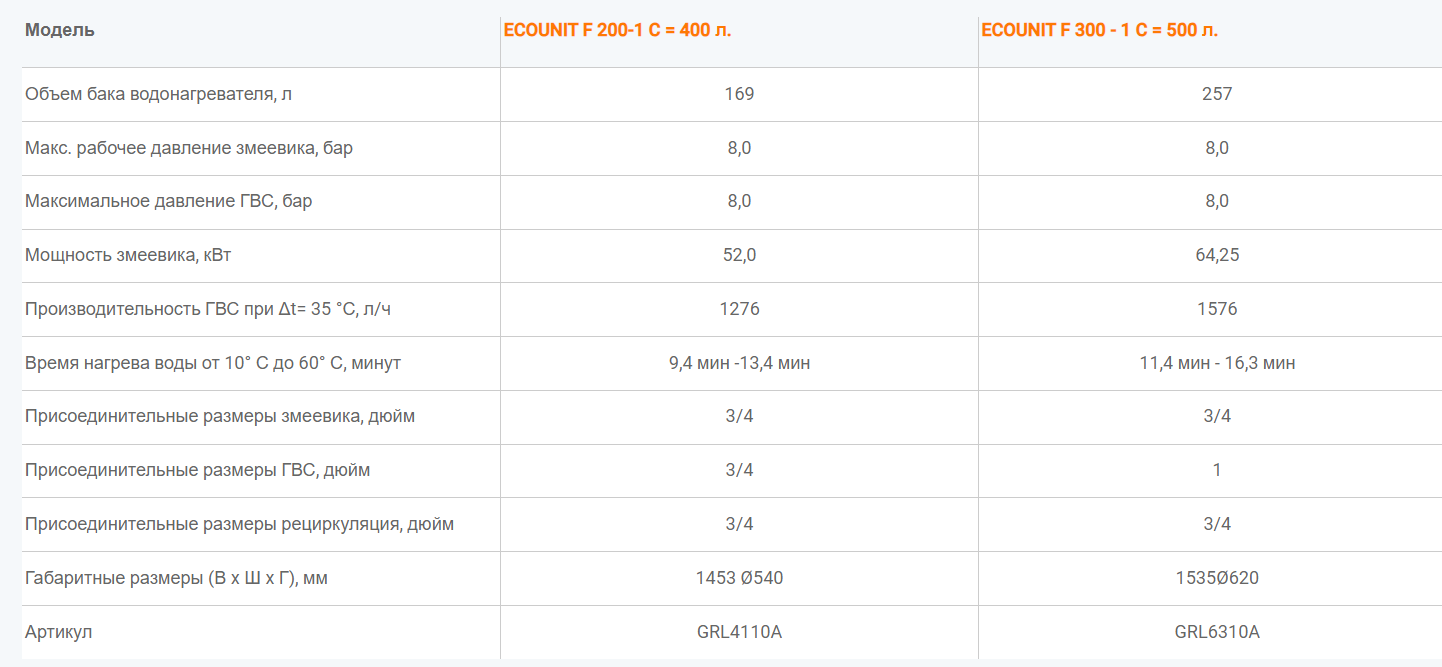This screenshot has height=667, width=1442.
Task: Select the 9,4 мин -13,4 мин cell
Action: click(739, 363)
